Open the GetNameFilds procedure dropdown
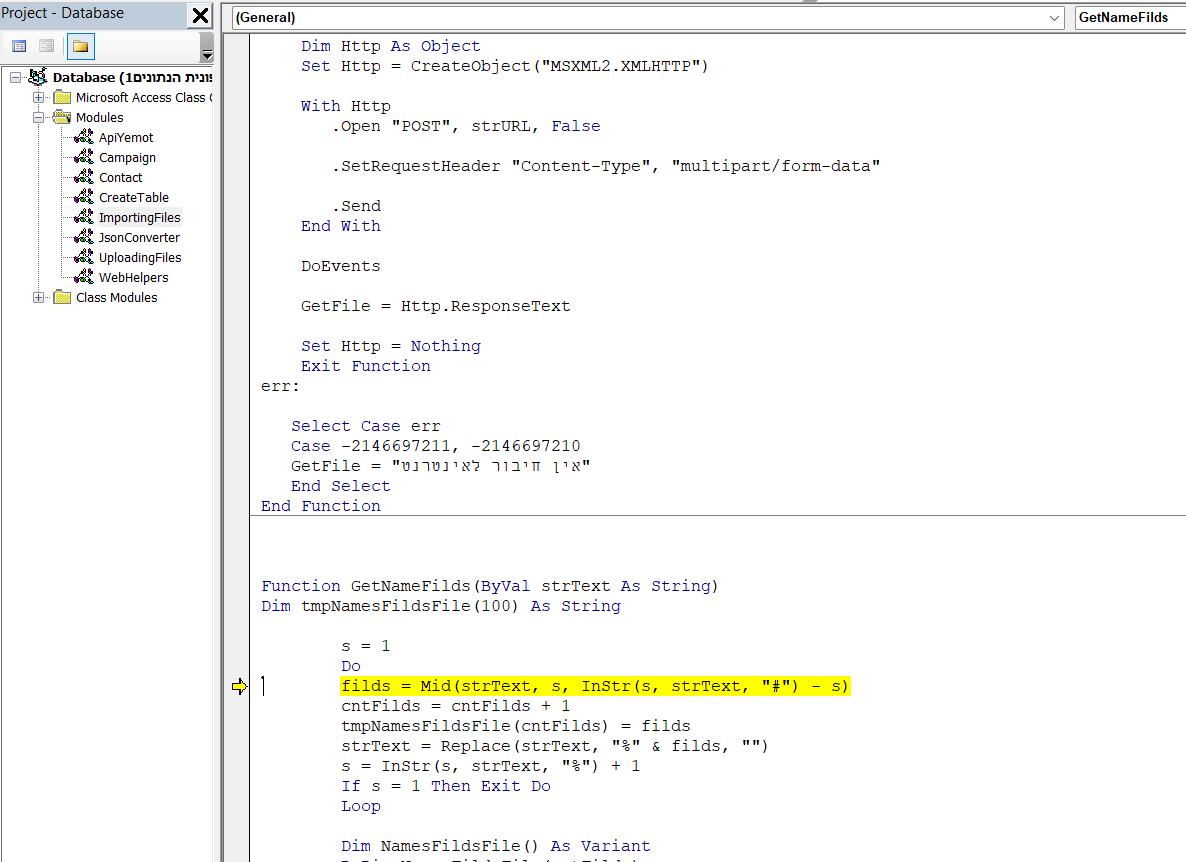The image size is (1186, 862). point(1130,18)
